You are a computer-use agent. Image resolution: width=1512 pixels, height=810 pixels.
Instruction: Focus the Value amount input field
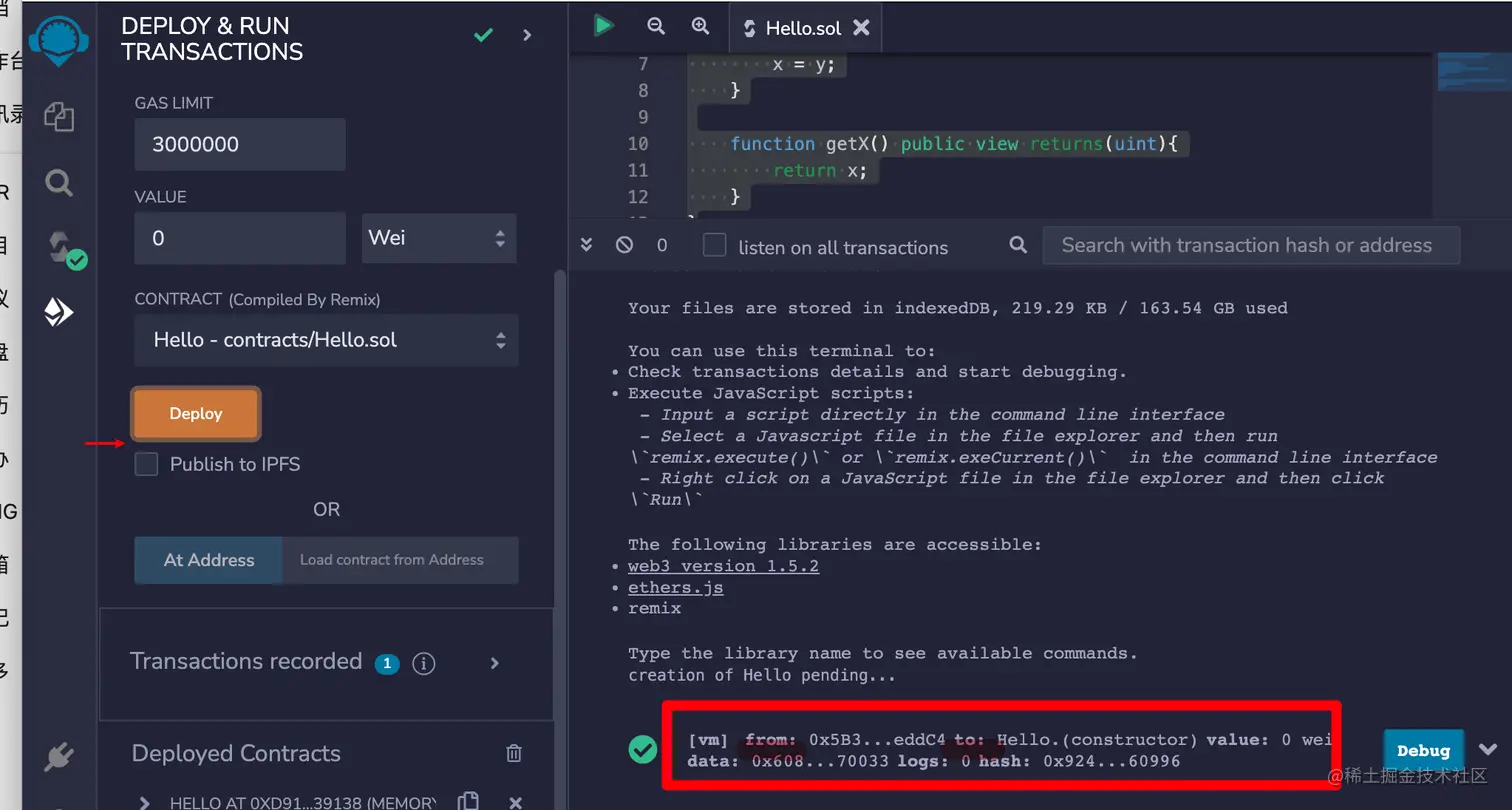tap(240, 238)
